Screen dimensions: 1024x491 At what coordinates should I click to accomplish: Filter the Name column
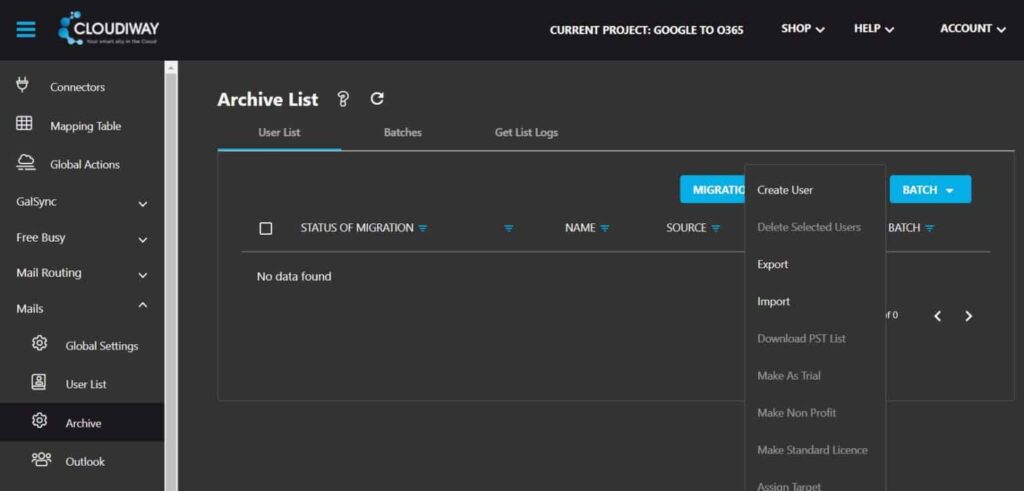[x=605, y=229]
